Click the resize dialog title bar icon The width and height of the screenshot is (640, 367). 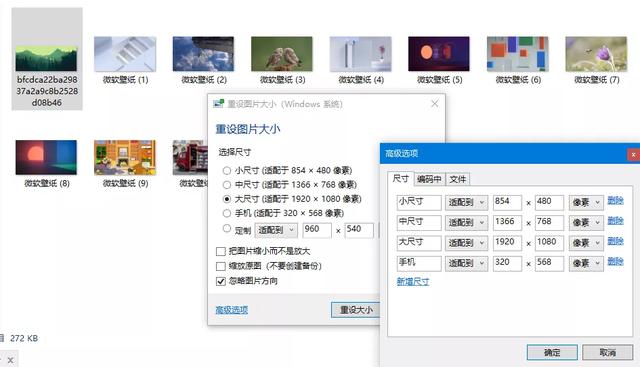219,104
